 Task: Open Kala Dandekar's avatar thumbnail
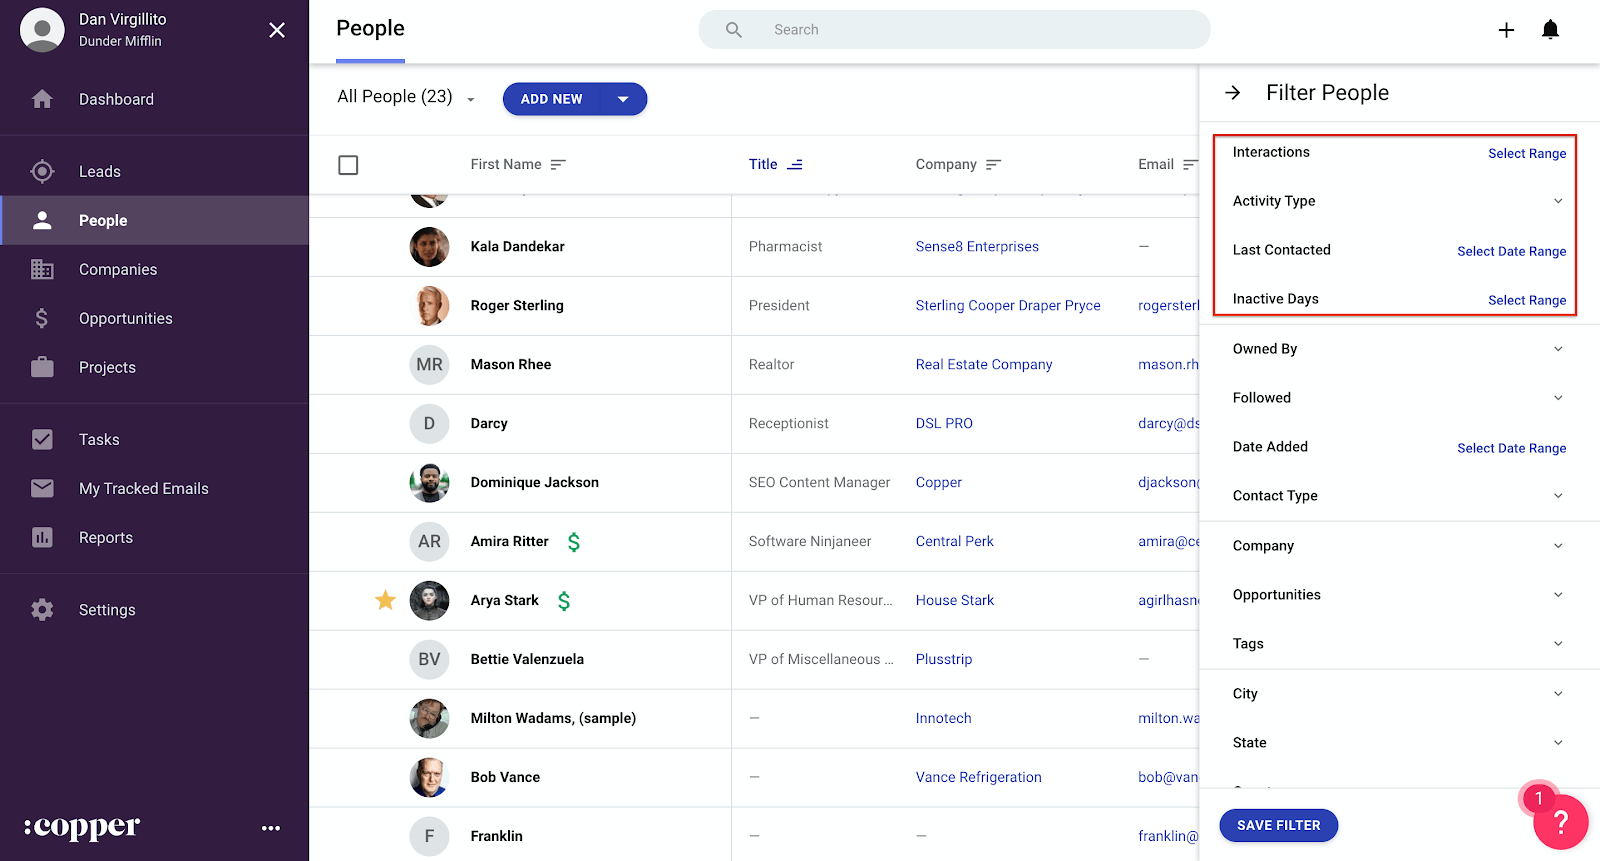(x=429, y=247)
